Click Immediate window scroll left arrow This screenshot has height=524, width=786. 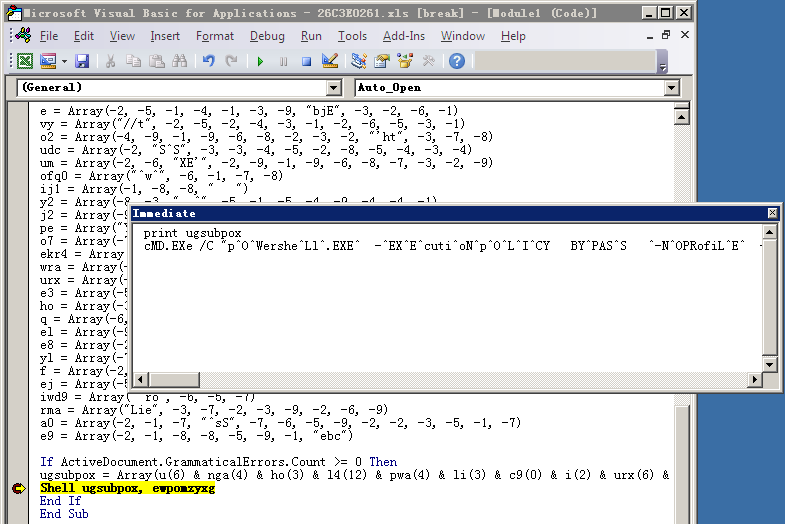click(x=141, y=380)
